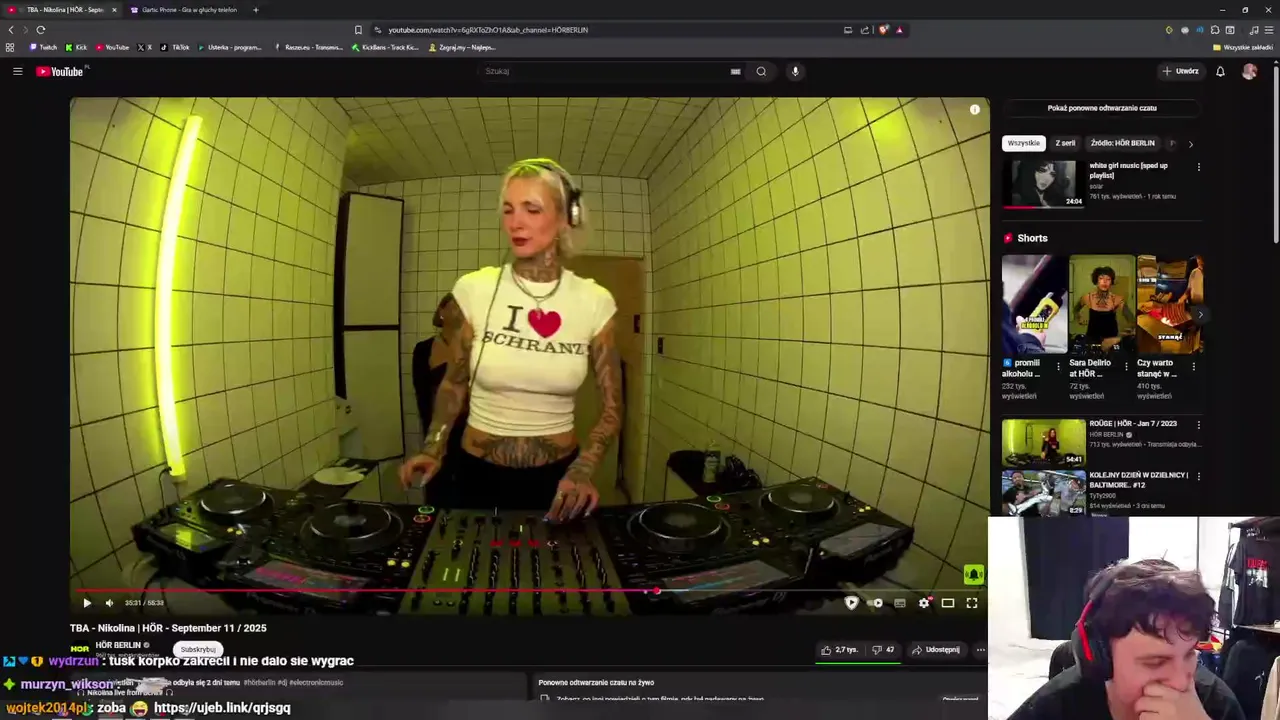The height and width of the screenshot is (720, 1280).
Task: Open the ROÜGE | HÖR - Jan 7 / 2023 video
Action: 1043,442
